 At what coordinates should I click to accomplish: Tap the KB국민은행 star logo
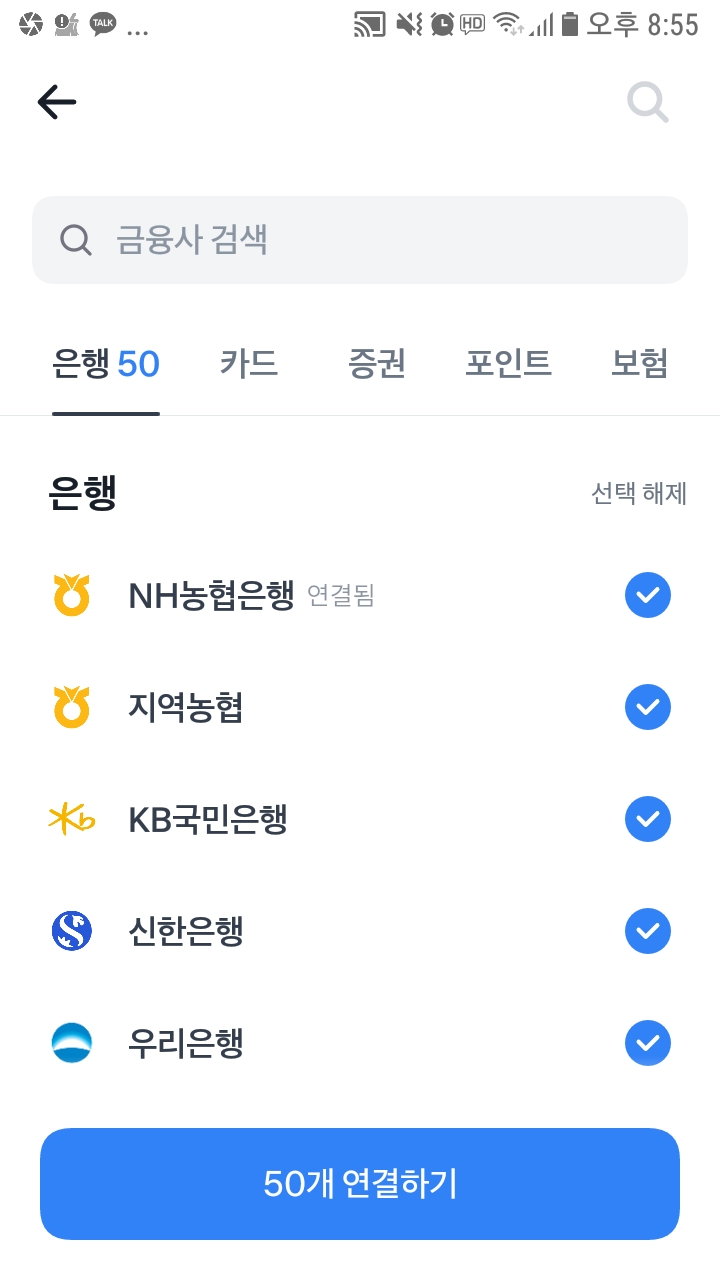(x=71, y=819)
